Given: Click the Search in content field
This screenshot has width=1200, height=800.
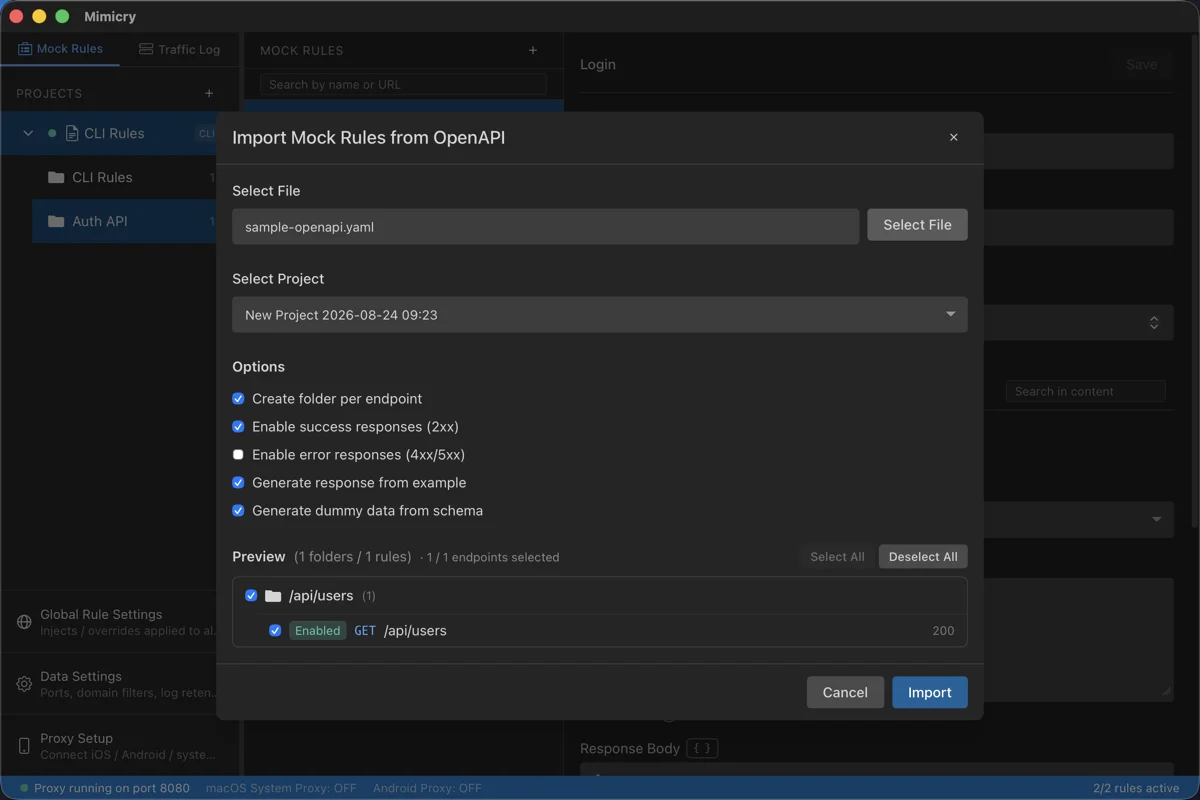Looking at the screenshot, I should coord(1085,391).
